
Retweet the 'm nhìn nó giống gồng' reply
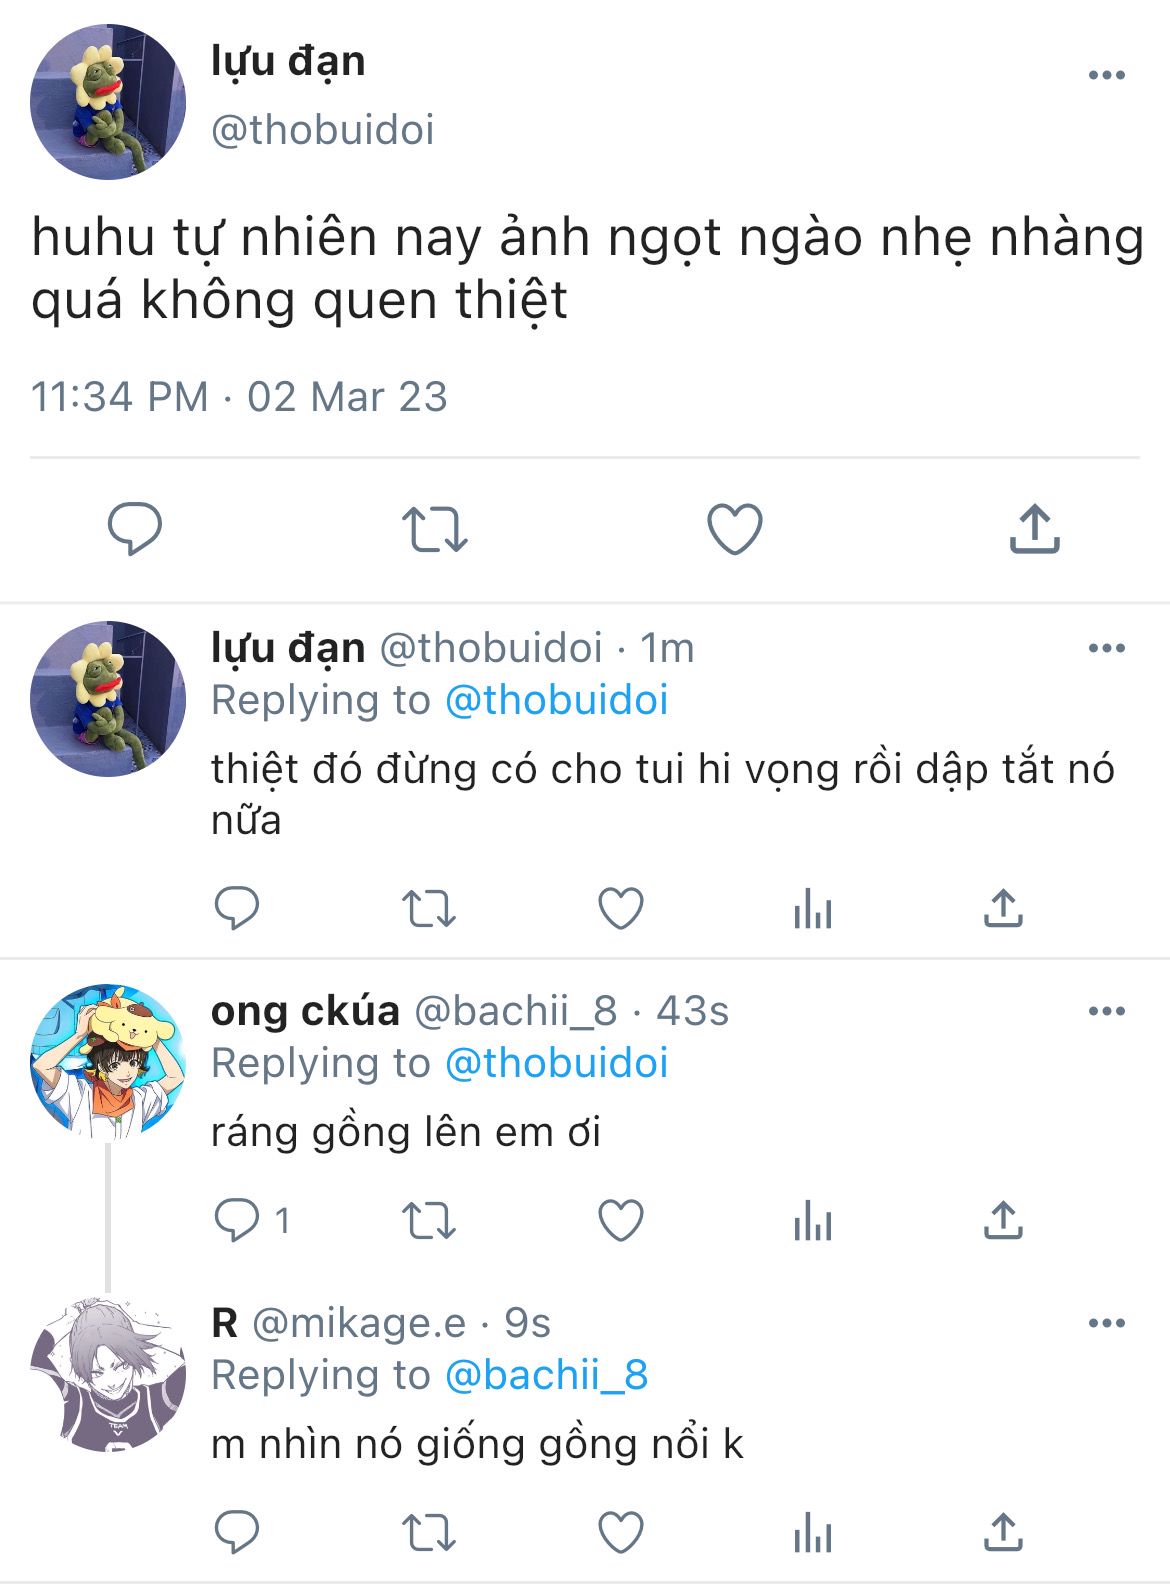(x=428, y=1532)
